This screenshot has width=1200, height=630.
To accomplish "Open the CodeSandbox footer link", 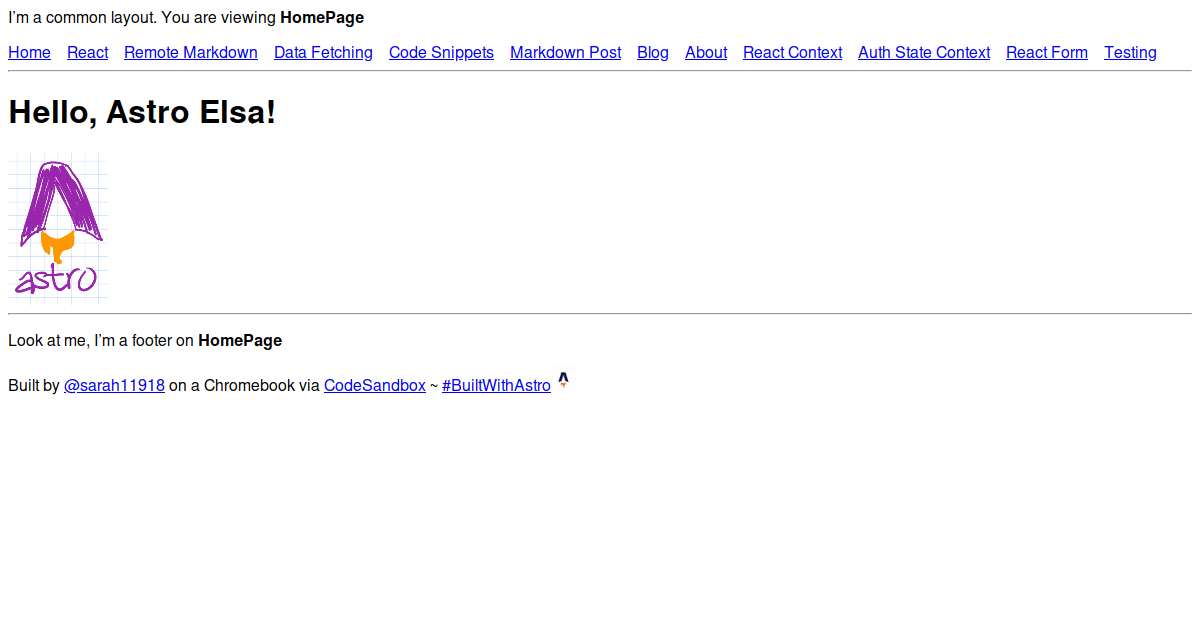I will coord(374,386).
